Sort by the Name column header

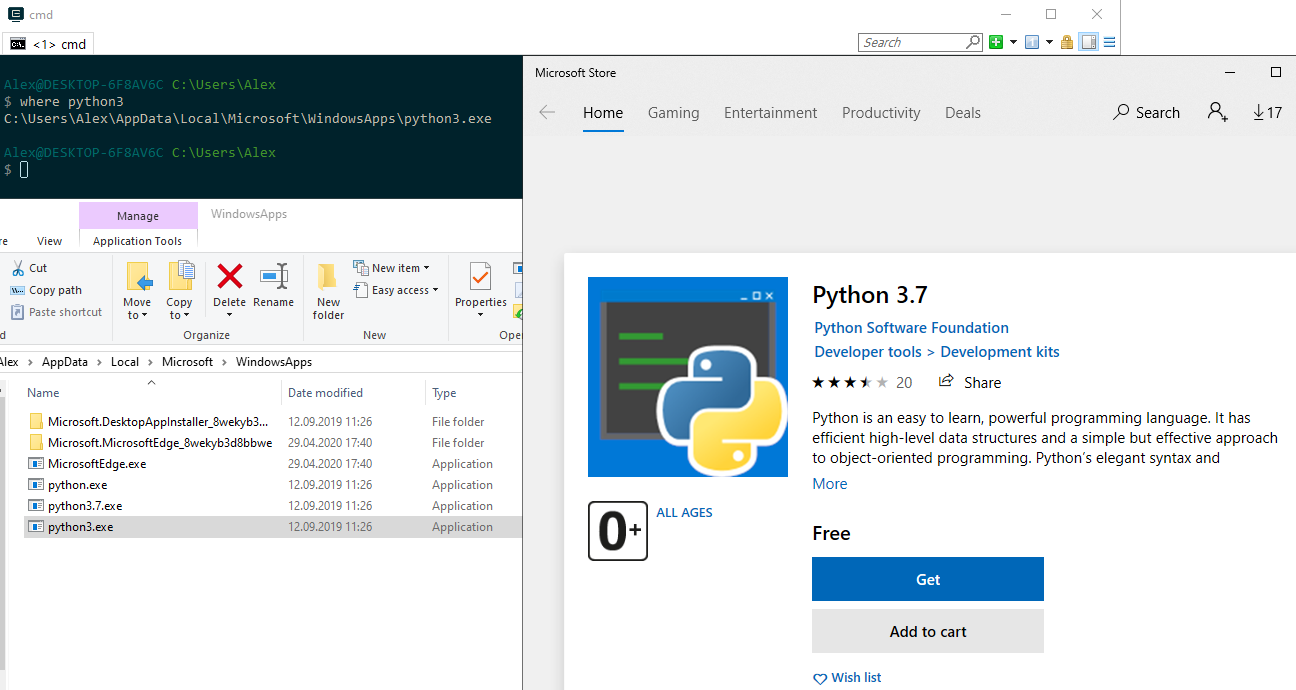coord(43,393)
